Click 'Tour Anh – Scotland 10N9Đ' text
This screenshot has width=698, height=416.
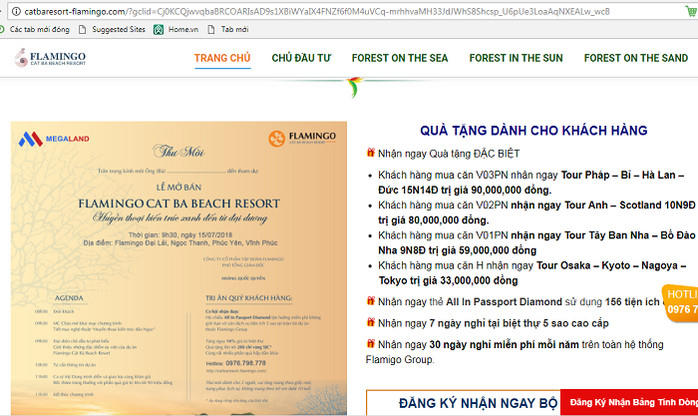(630, 205)
